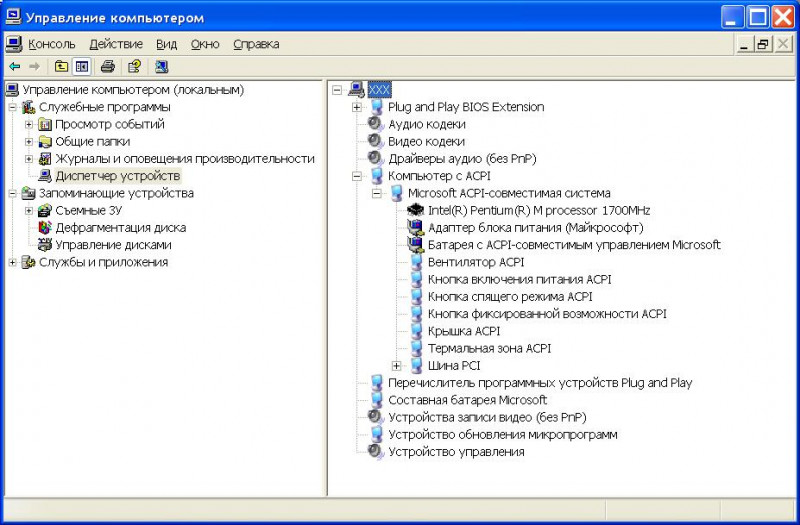Select Управление дисками in the tree
This screenshot has height=525, width=800.
(113, 245)
